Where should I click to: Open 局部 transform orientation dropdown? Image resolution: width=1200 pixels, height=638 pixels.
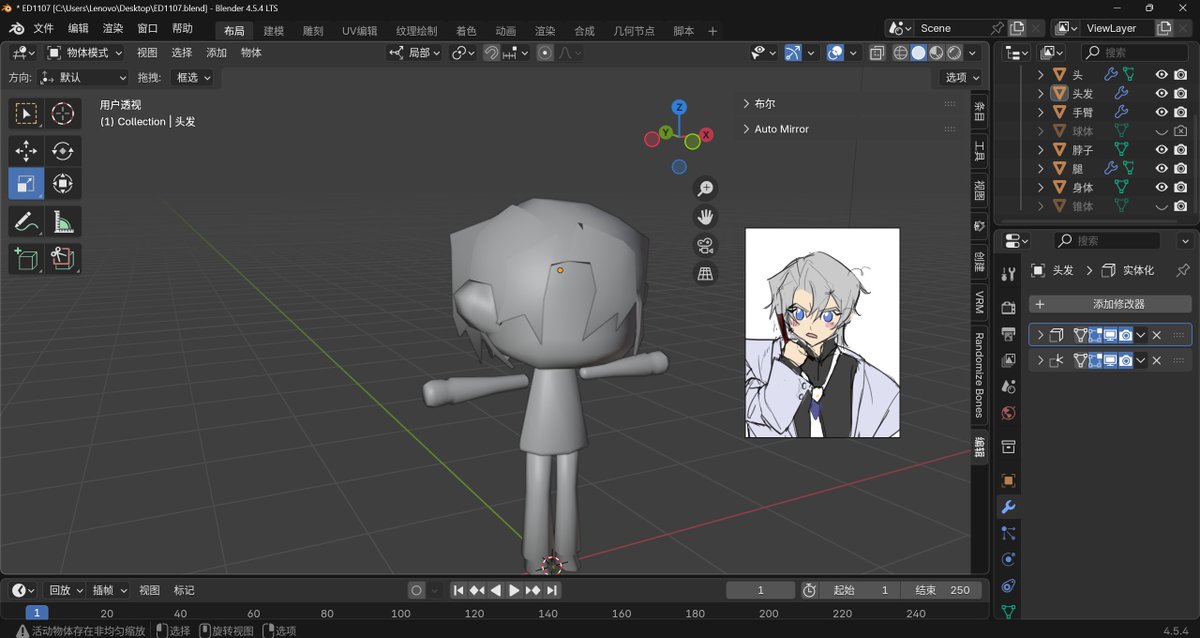(x=415, y=53)
